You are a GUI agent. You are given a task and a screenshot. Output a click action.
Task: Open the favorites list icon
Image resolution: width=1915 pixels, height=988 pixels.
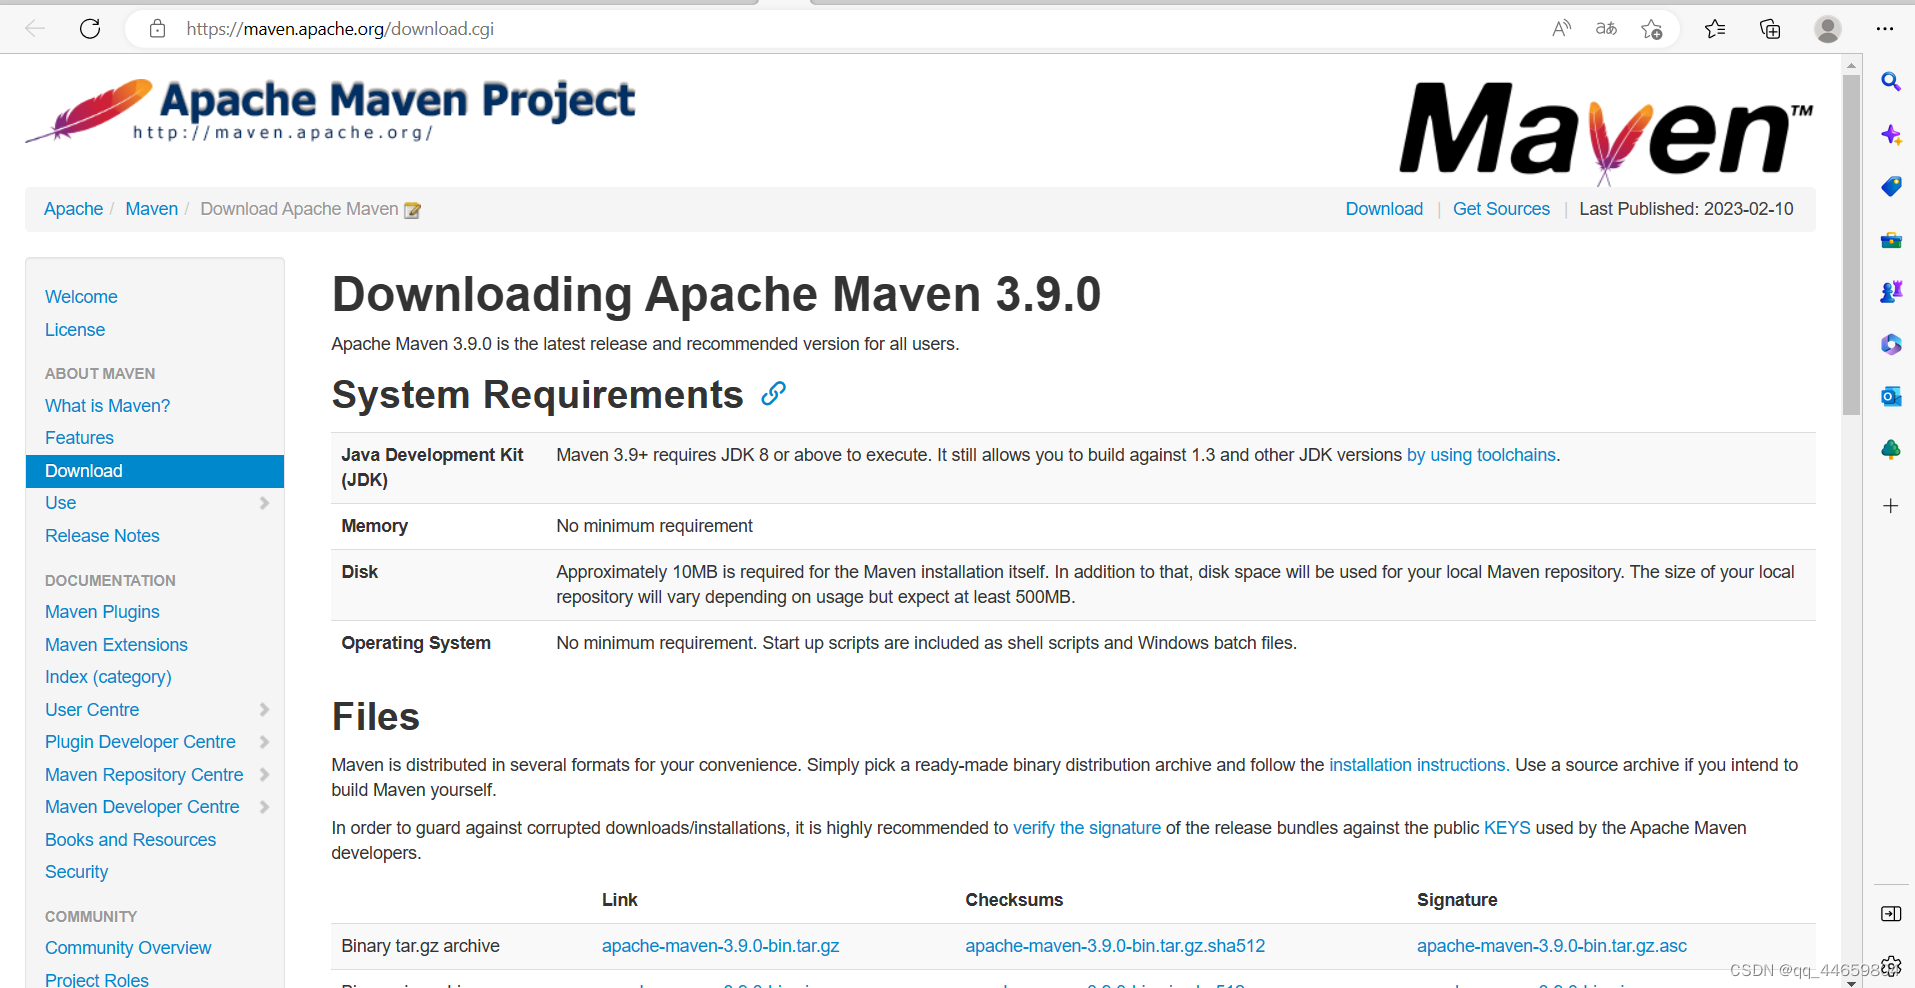tap(1715, 29)
